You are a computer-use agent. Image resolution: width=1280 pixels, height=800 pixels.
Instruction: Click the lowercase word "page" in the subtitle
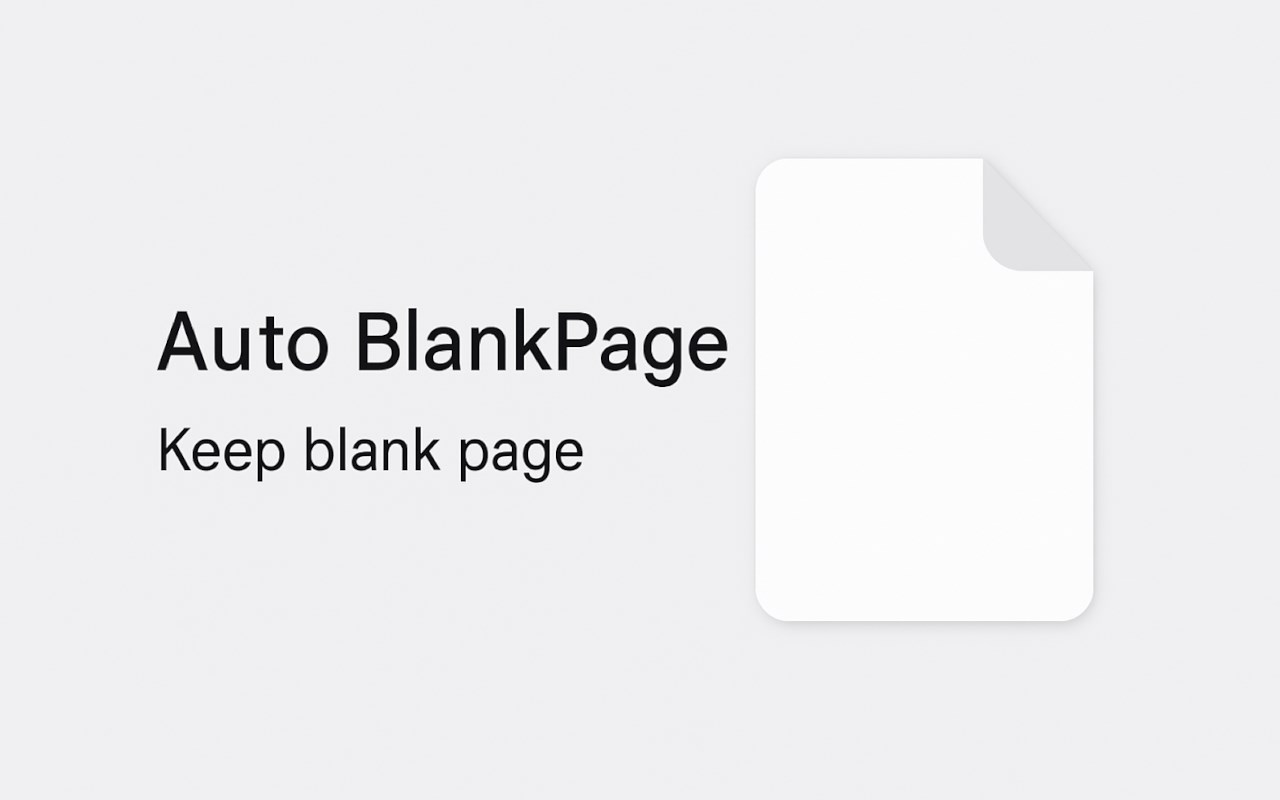(x=521, y=457)
